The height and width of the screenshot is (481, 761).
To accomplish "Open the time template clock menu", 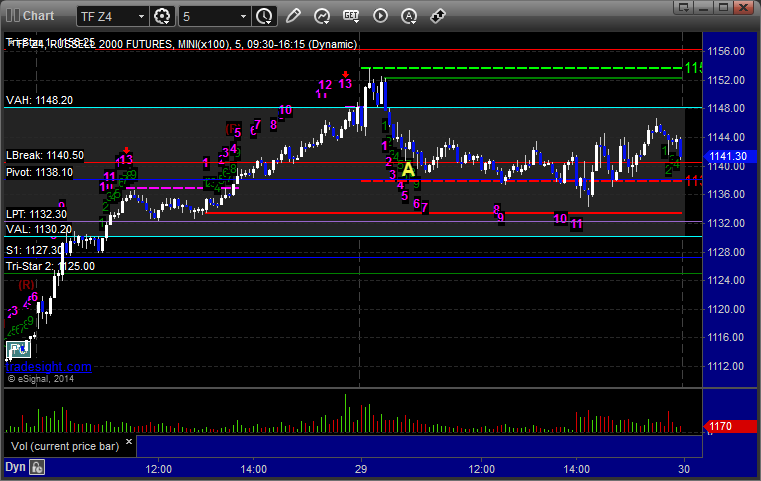I will click(x=265, y=17).
